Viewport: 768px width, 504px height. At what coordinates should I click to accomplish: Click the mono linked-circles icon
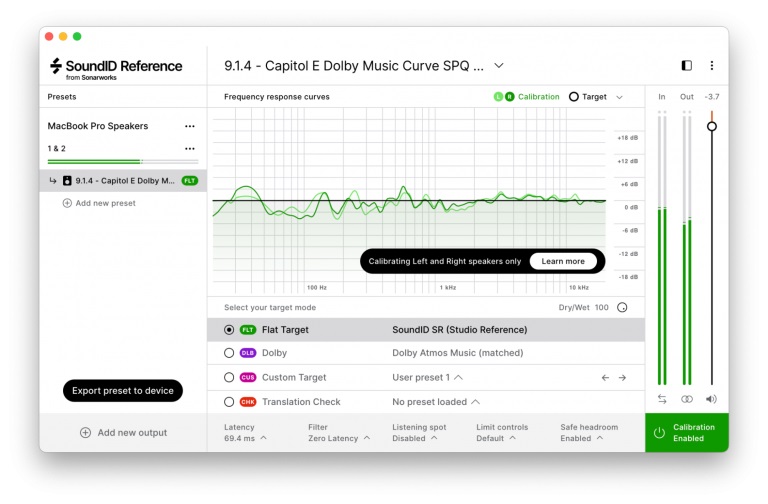tap(687, 399)
